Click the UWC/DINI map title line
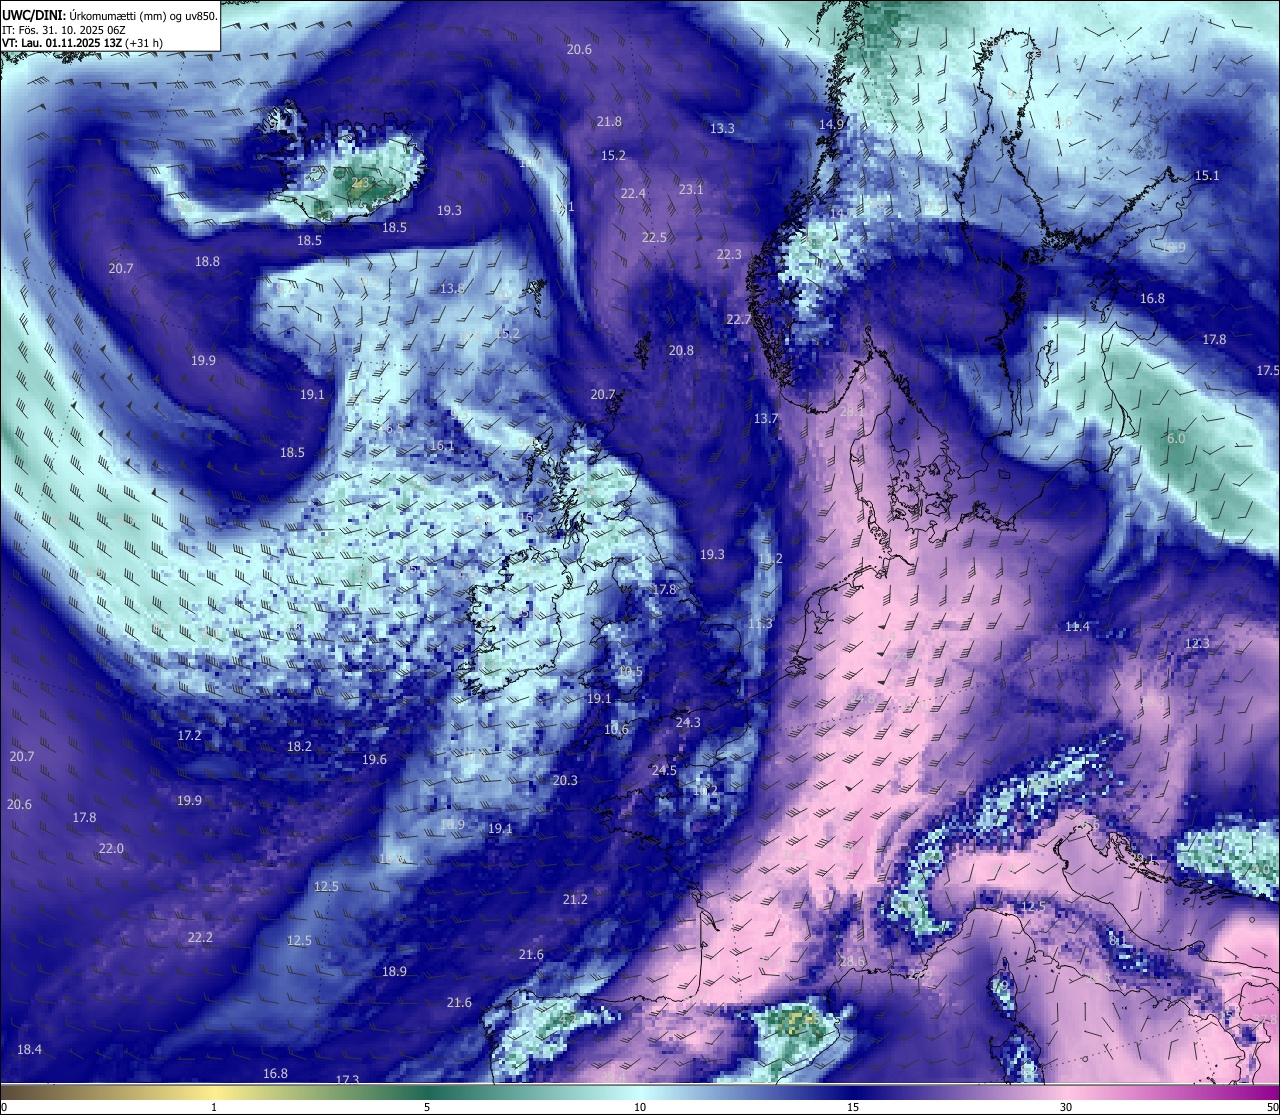This screenshot has height=1115, width=1280. [x=110, y=15]
